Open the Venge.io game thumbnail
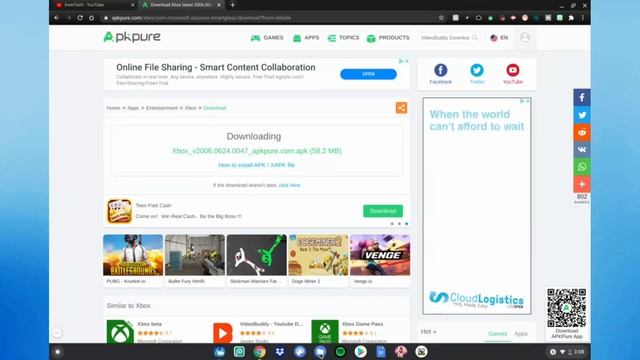The image size is (640, 360). (380, 255)
